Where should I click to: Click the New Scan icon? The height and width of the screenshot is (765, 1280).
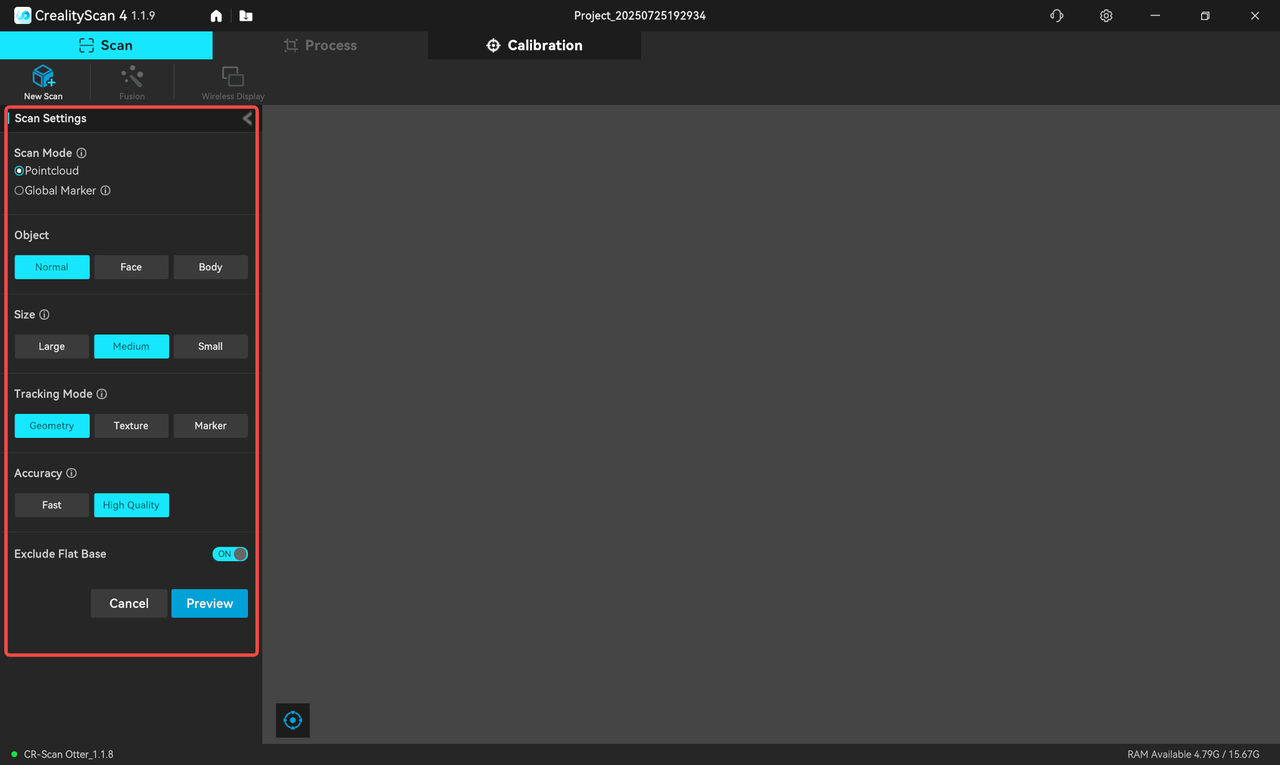pyautogui.click(x=43, y=78)
